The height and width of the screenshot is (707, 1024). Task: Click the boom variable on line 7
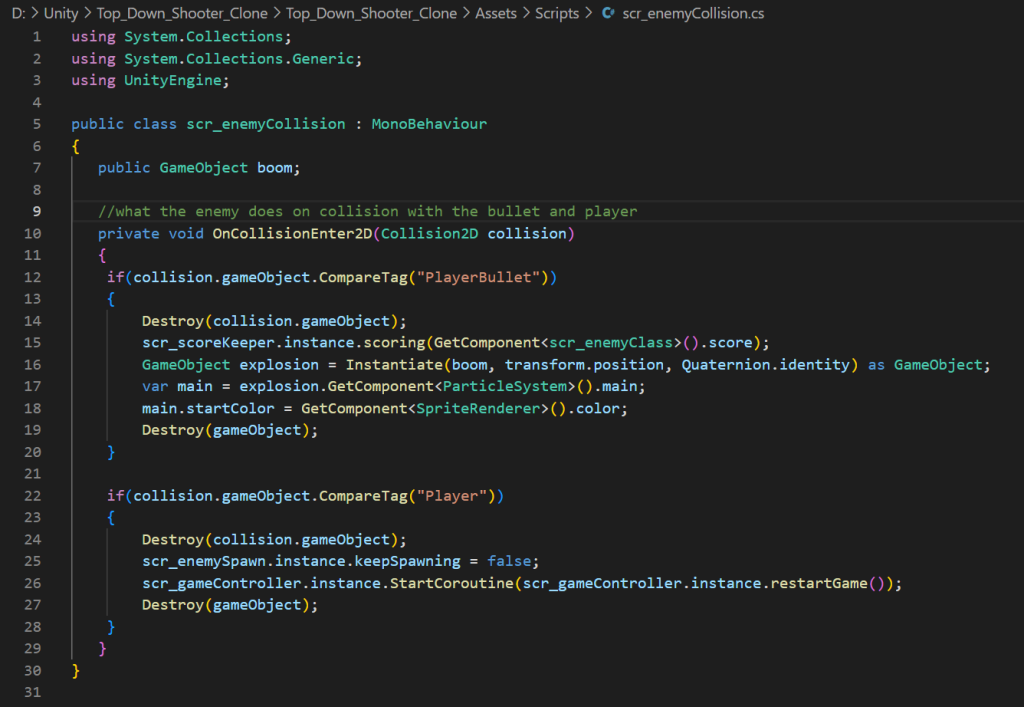(274, 168)
